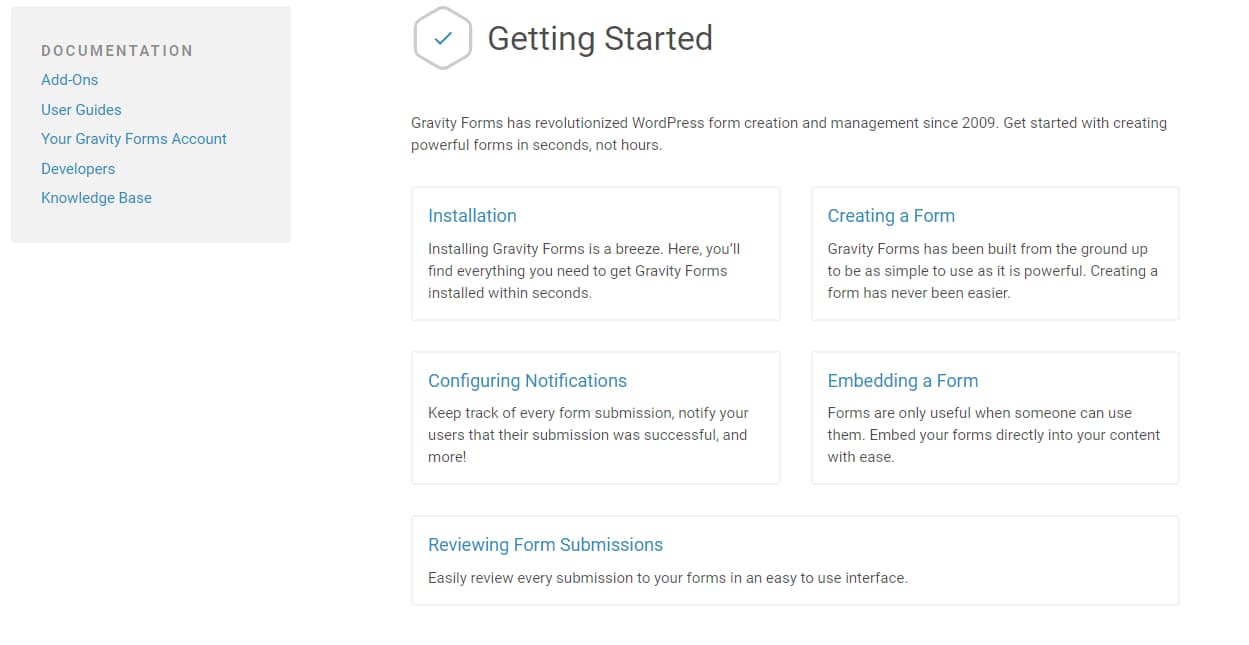Open the User Guides link
Viewport: 1249px width, 645px height.
pyautogui.click(x=81, y=110)
